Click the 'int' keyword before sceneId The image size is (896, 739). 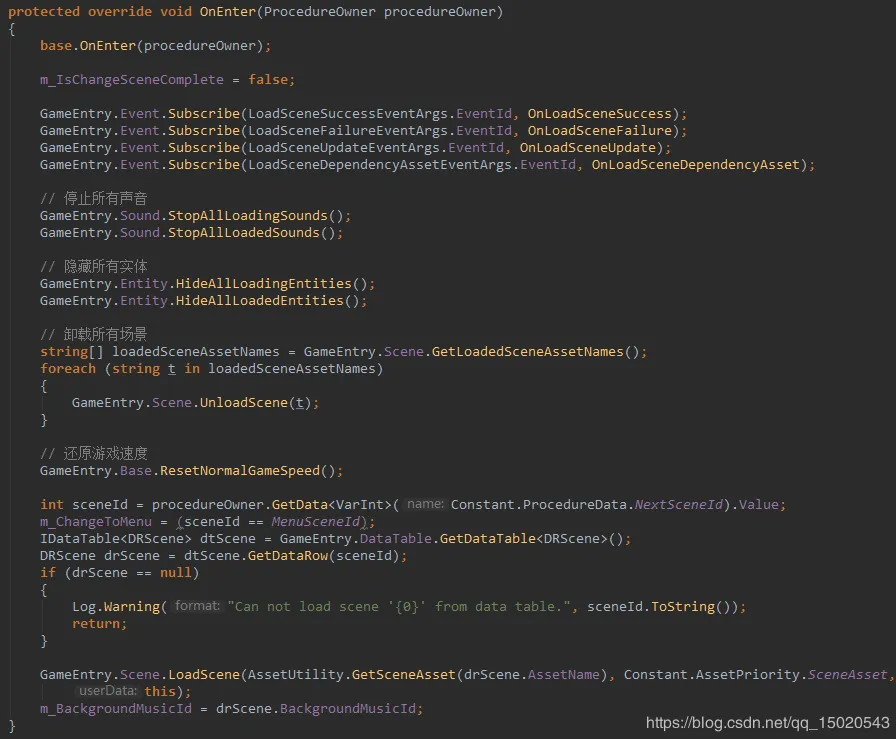[x=52, y=505]
